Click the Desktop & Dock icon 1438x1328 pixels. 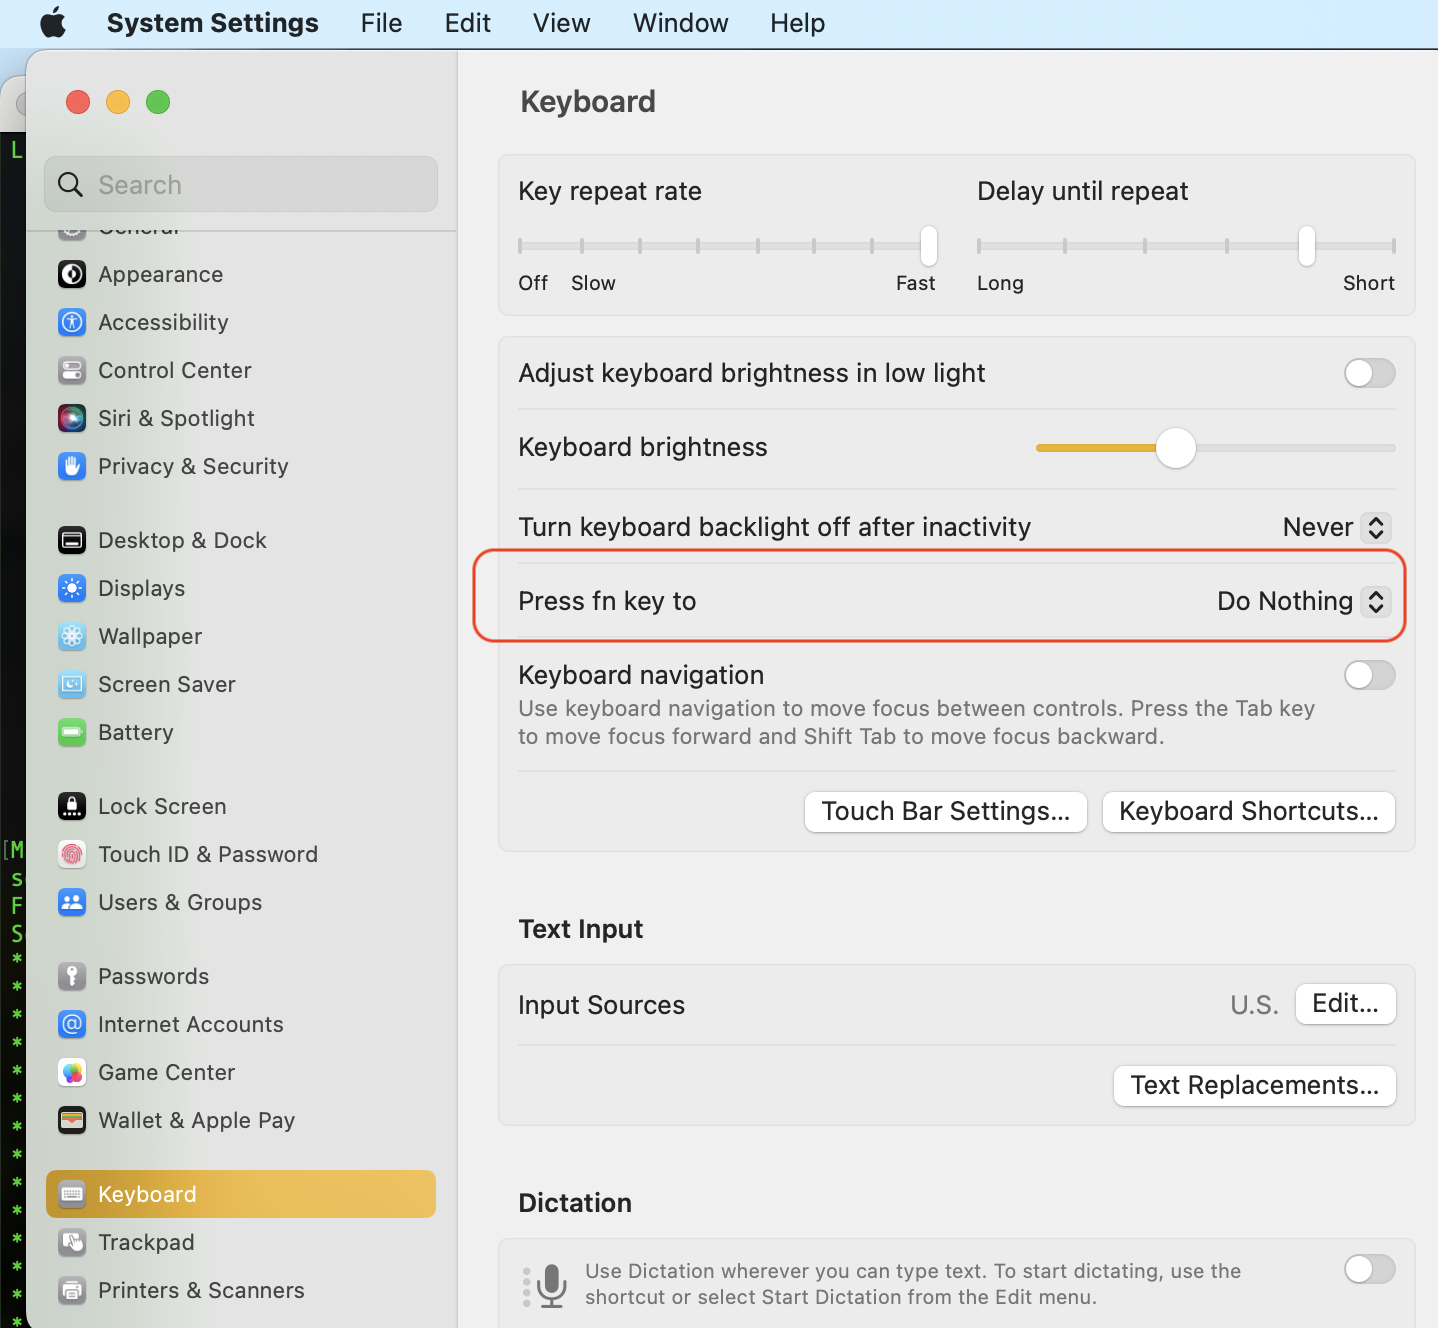(72, 540)
